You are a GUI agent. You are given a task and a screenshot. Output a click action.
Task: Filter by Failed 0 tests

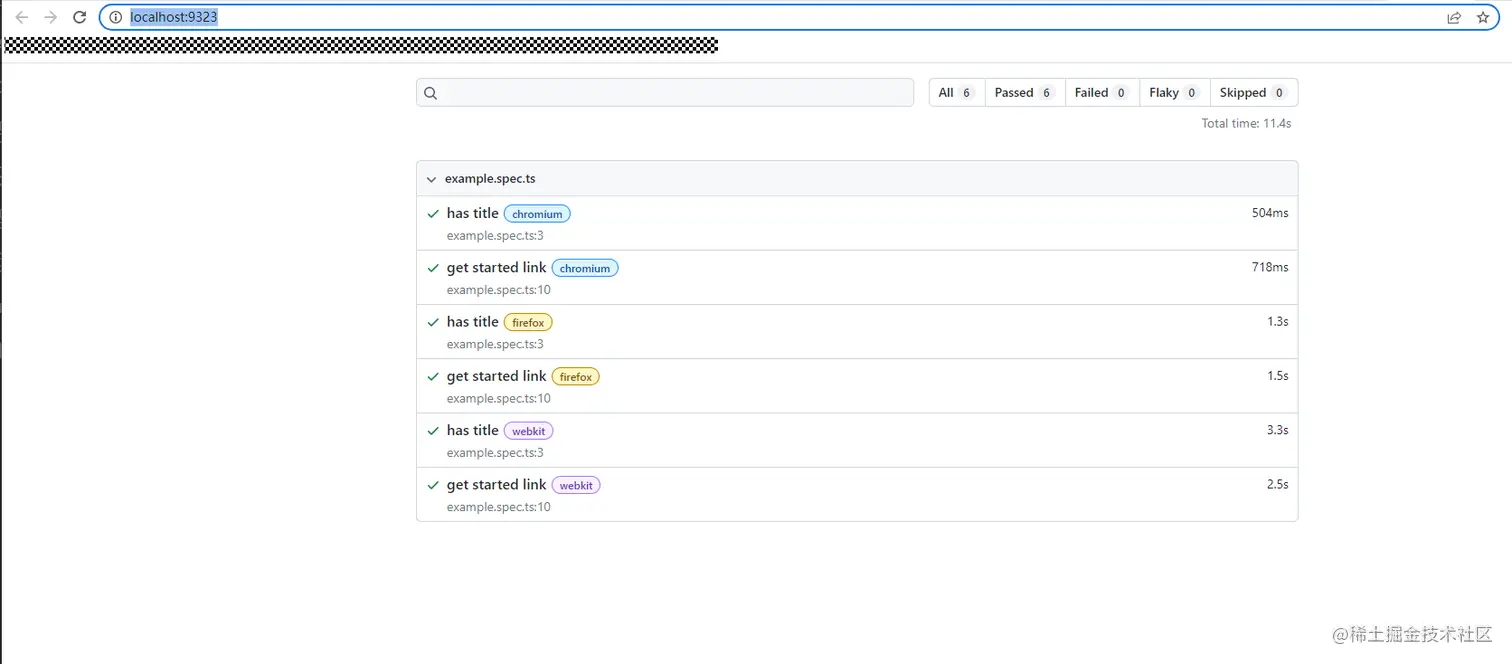pos(1102,92)
